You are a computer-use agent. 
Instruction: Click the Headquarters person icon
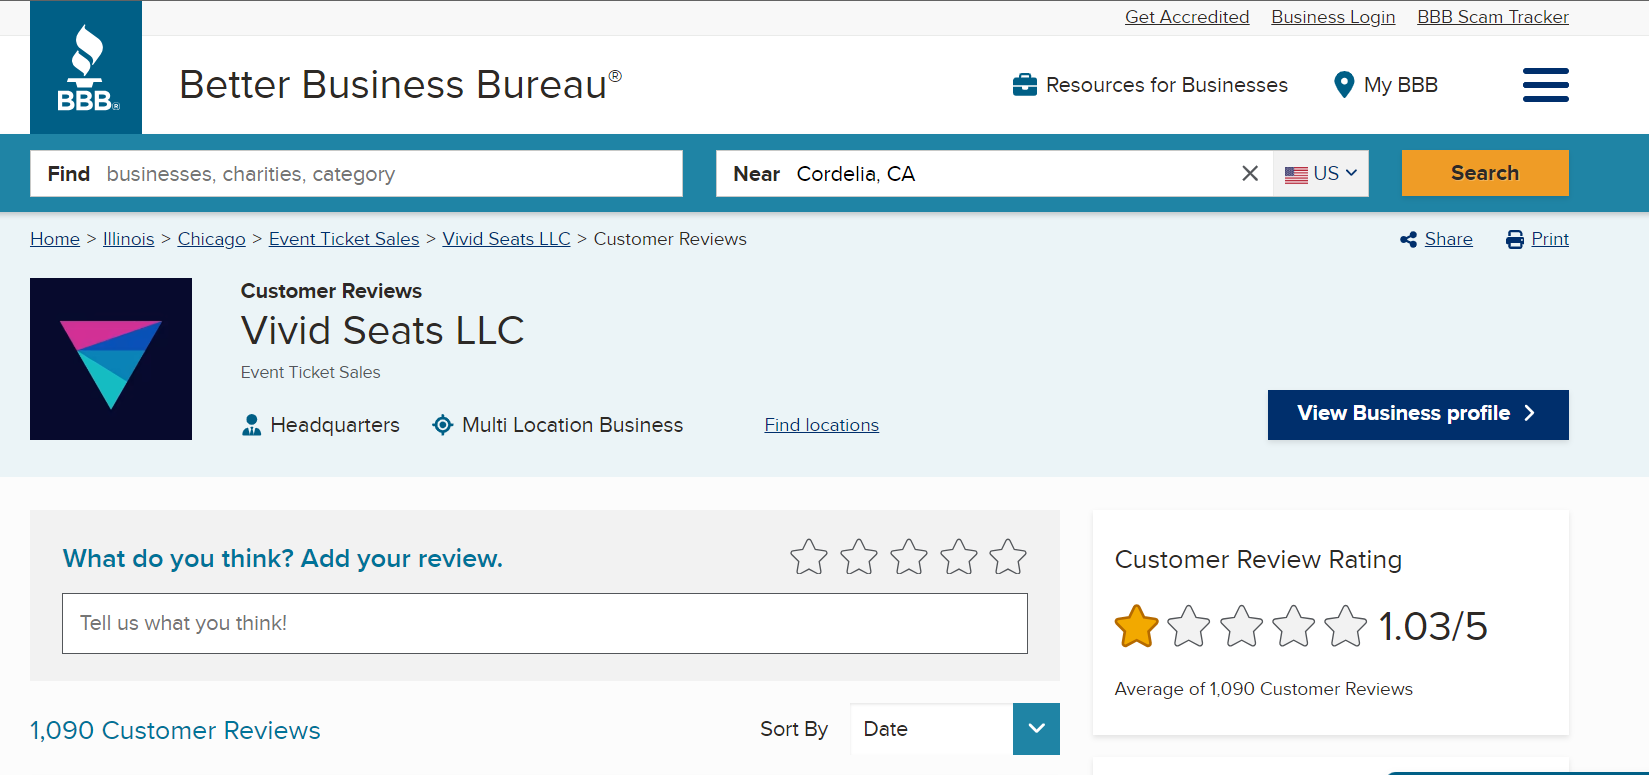pyautogui.click(x=252, y=425)
